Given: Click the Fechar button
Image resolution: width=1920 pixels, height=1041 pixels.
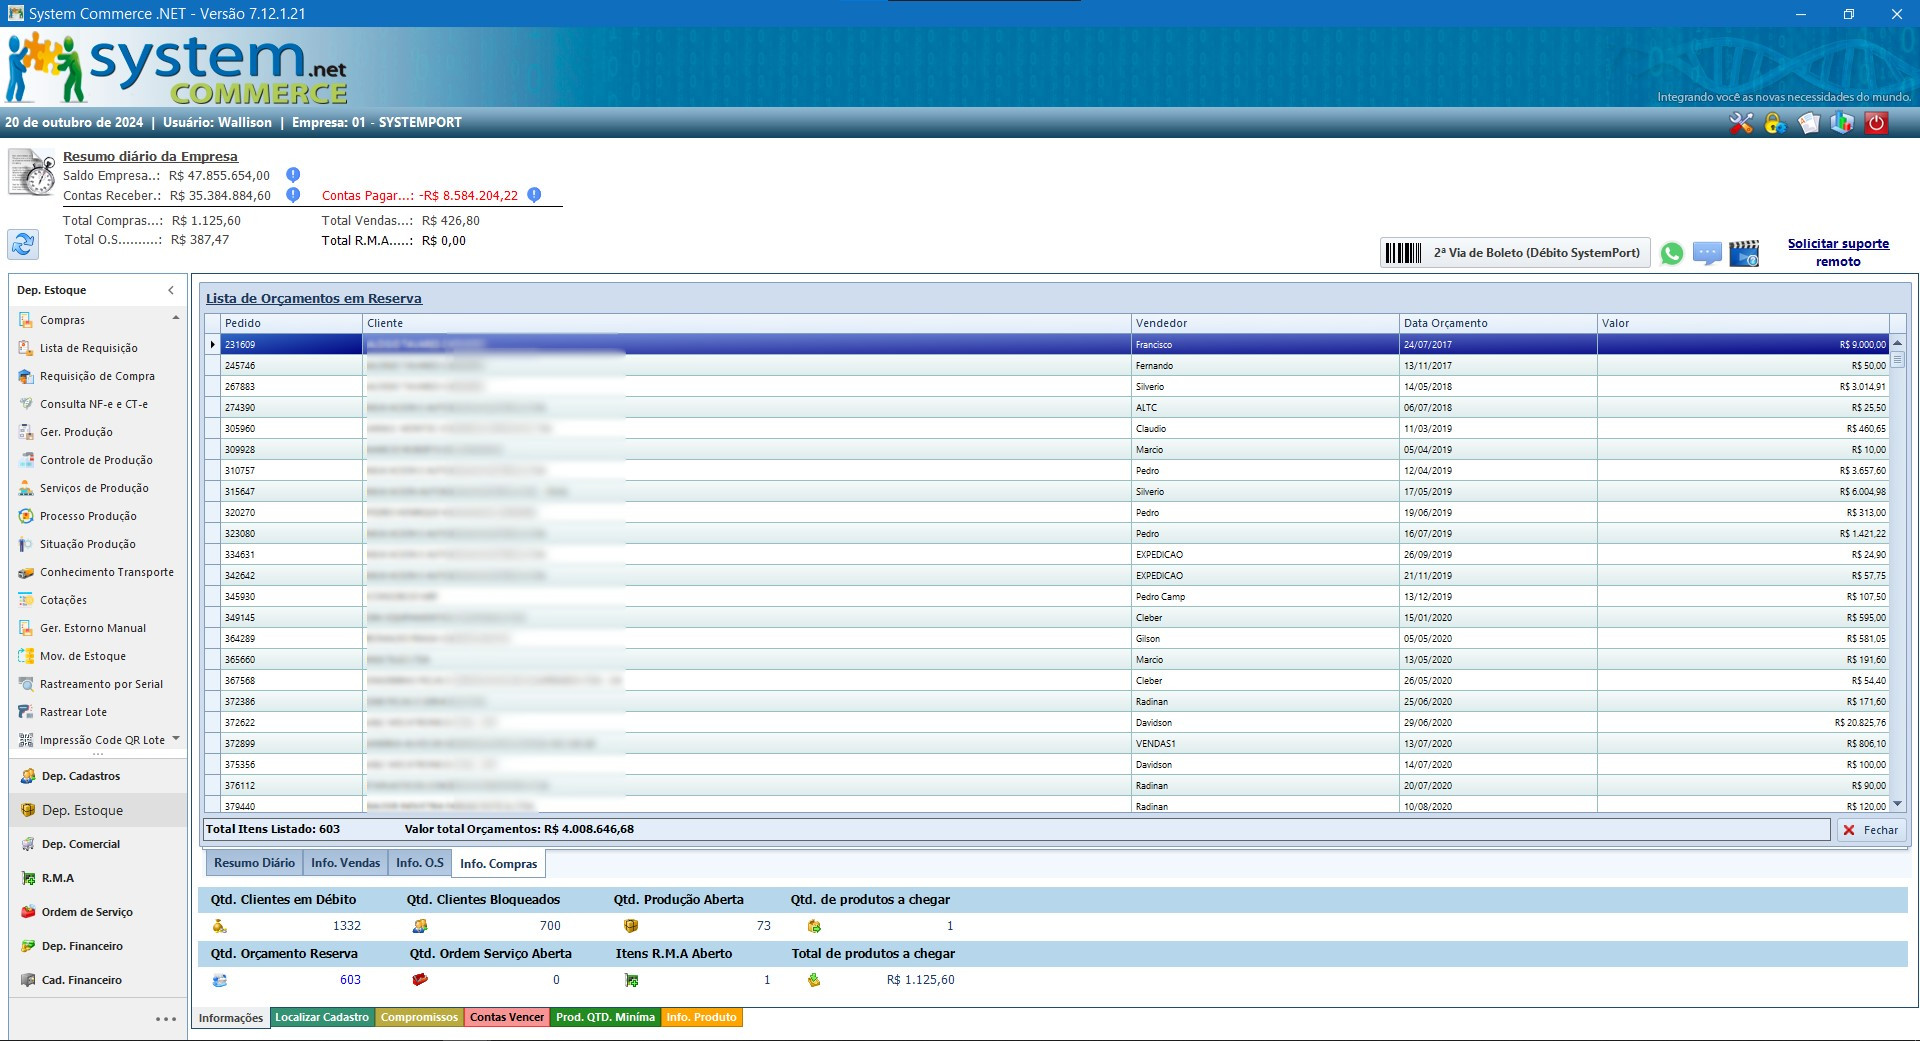Looking at the screenshot, I should point(1871,830).
